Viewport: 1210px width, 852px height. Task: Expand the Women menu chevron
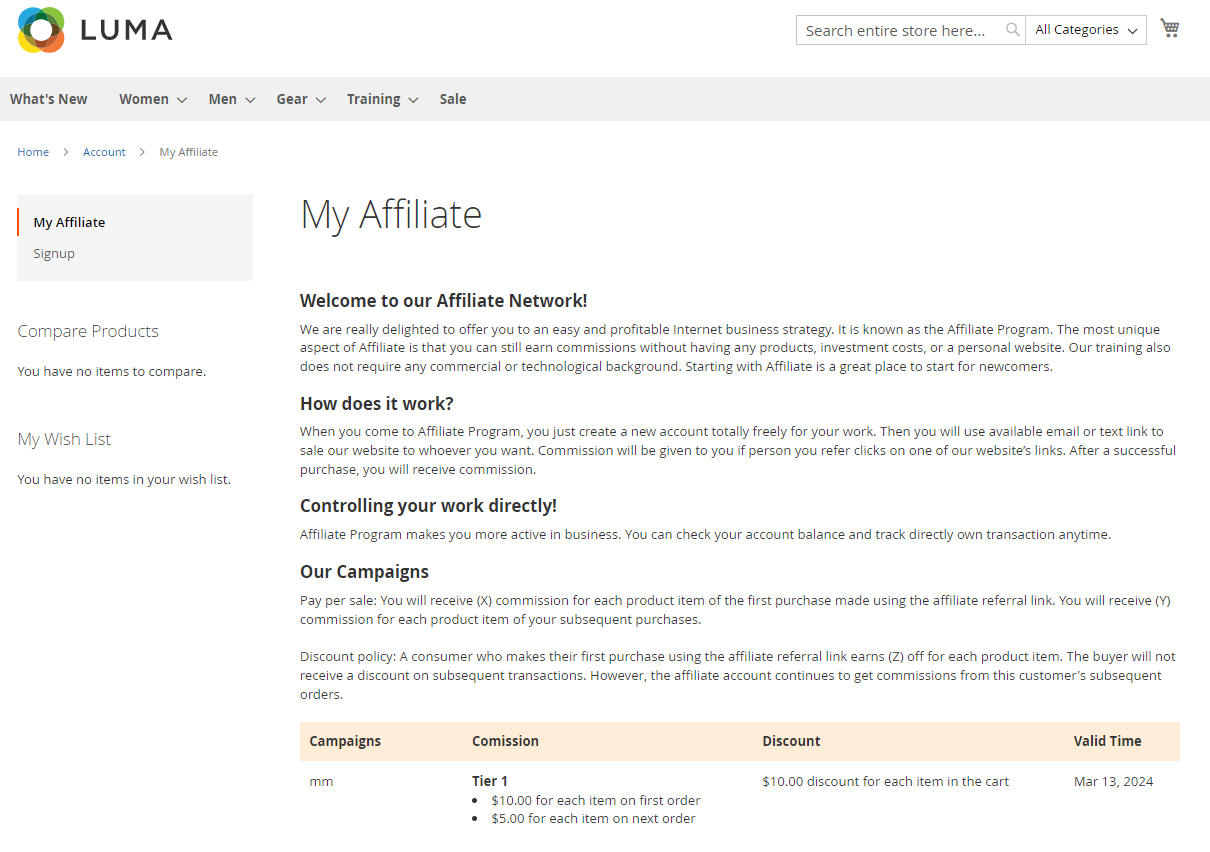(182, 100)
